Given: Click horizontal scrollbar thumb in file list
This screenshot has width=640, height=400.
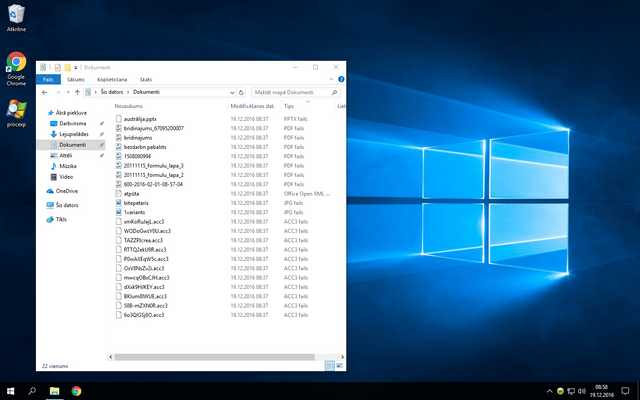Looking at the screenshot, I should pos(214,357).
